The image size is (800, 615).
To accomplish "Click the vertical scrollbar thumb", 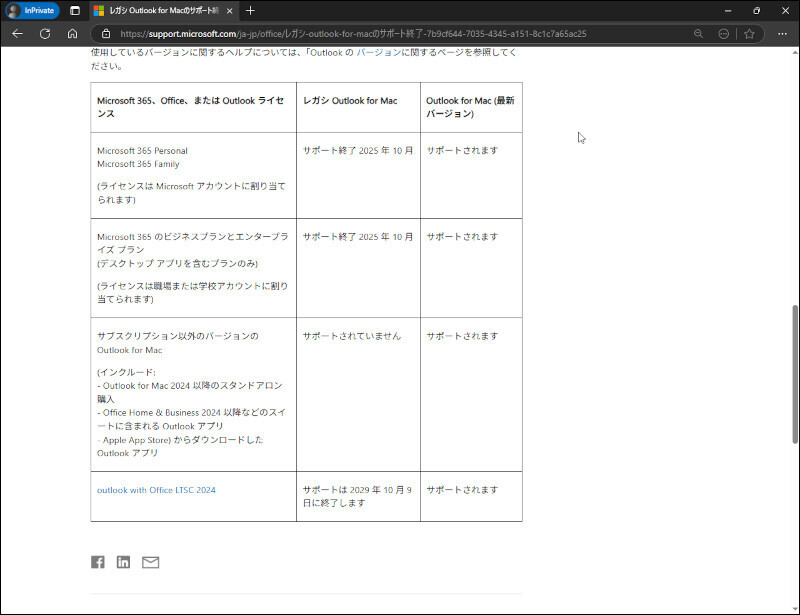I will [795, 374].
